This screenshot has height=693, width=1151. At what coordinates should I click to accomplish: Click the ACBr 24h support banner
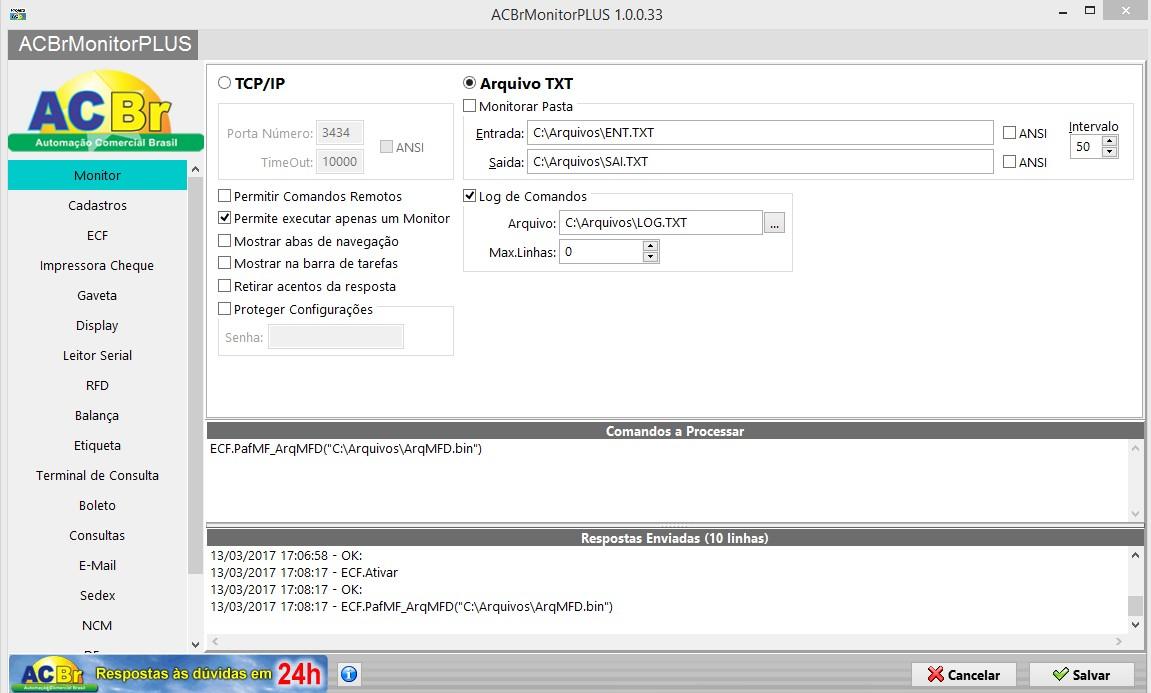(168, 673)
